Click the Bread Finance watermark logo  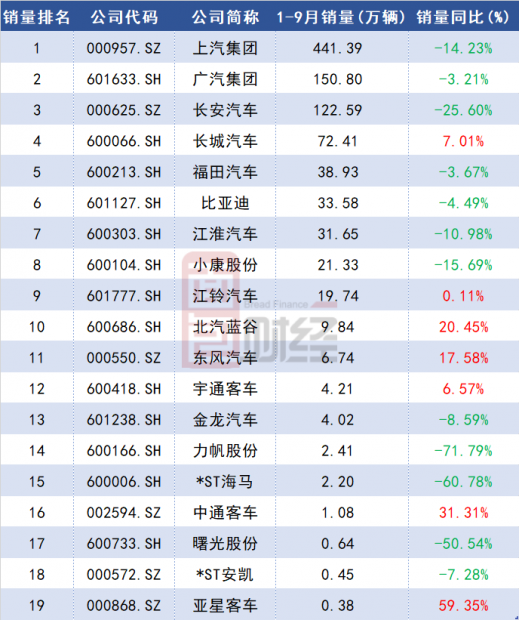(259, 309)
